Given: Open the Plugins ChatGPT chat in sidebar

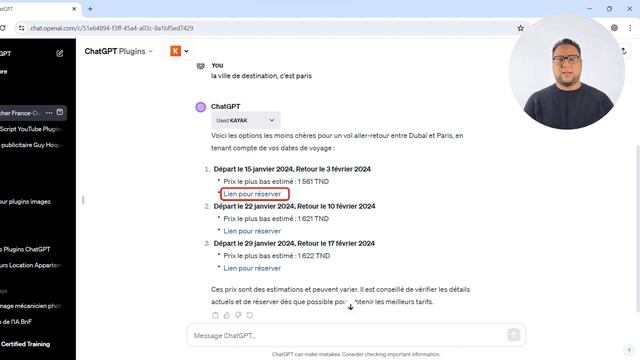Looking at the screenshot, I should point(26,249).
